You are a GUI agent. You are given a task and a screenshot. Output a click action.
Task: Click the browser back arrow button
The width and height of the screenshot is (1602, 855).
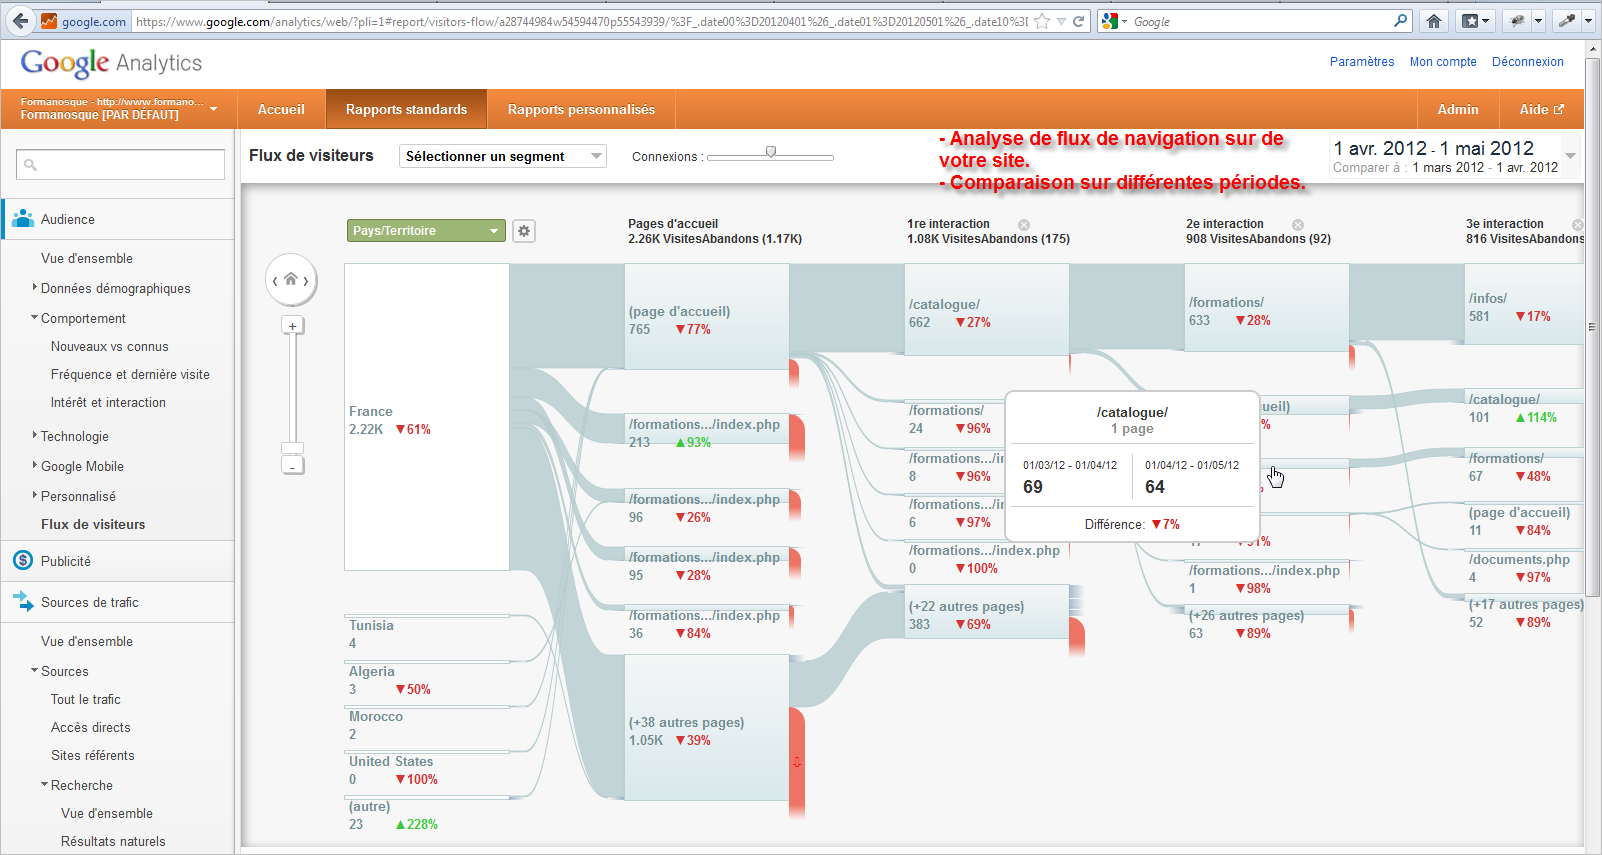pos(20,20)
